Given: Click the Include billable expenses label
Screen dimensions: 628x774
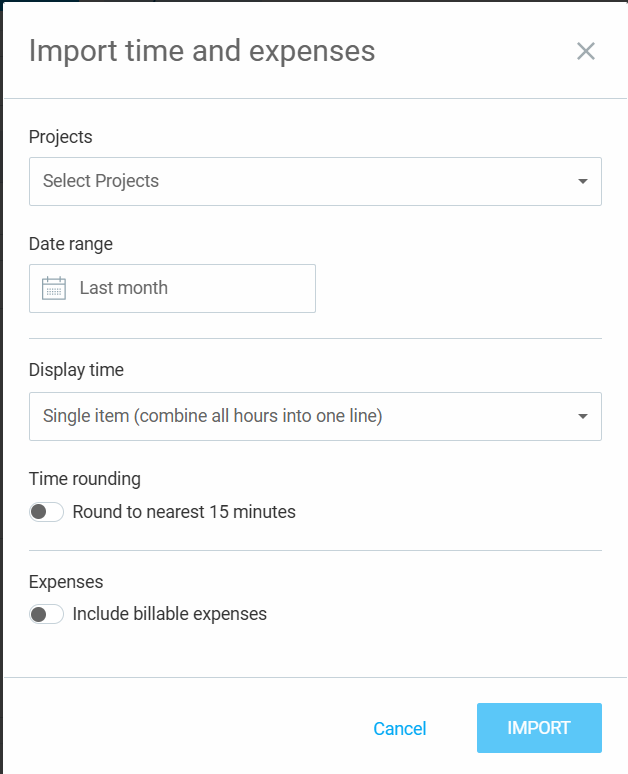Looking at the screenshot, I should (x=170, y=614).
